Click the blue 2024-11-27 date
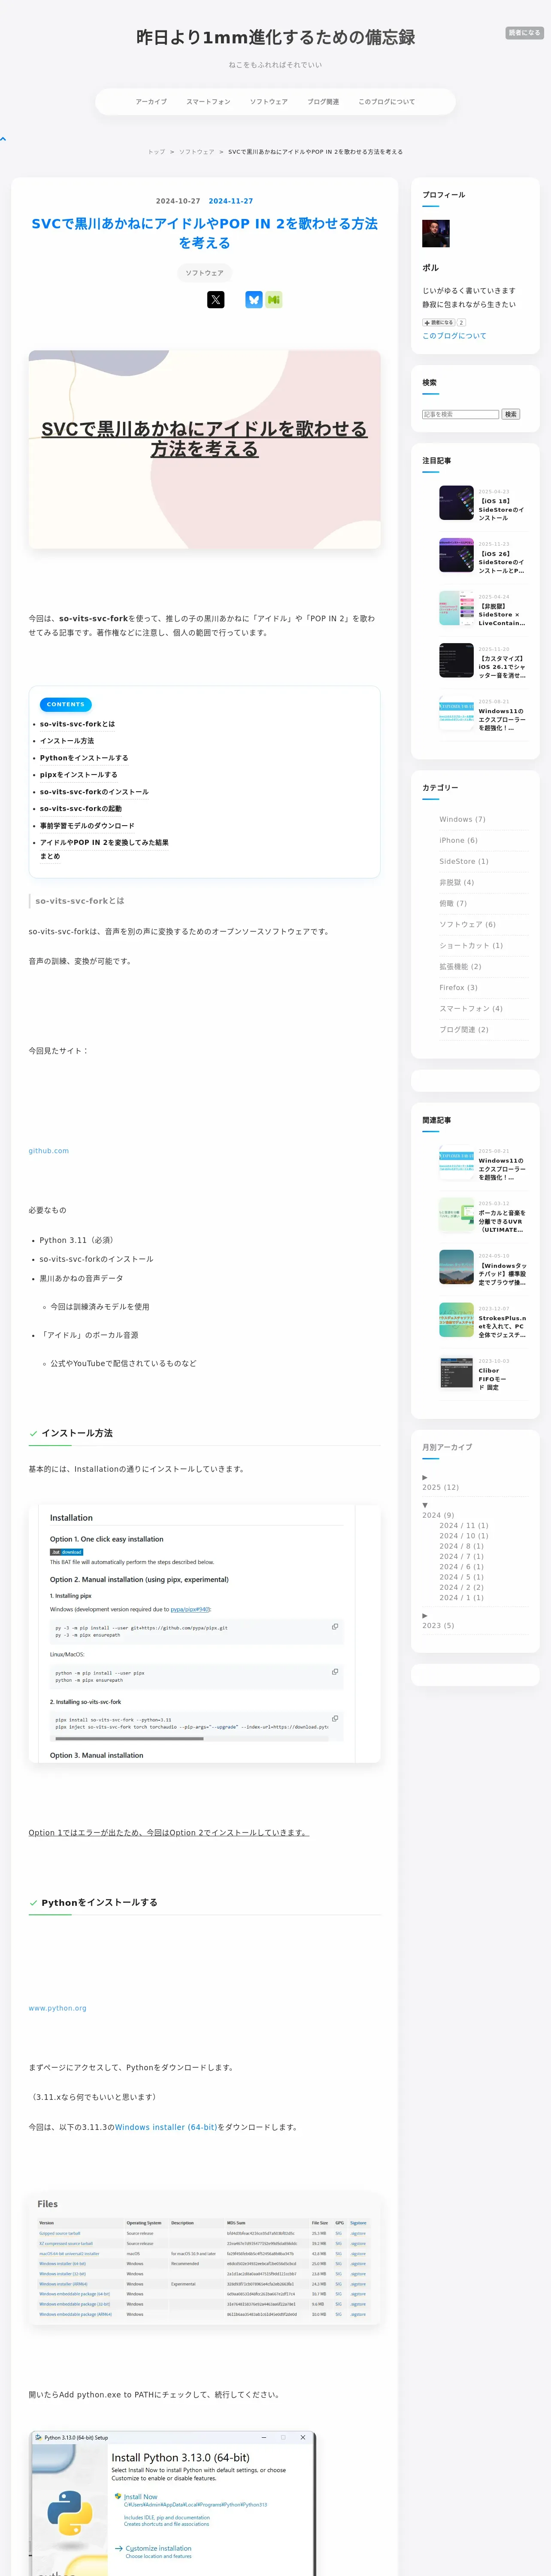551x2576 pixels. (x=231, y=201)
